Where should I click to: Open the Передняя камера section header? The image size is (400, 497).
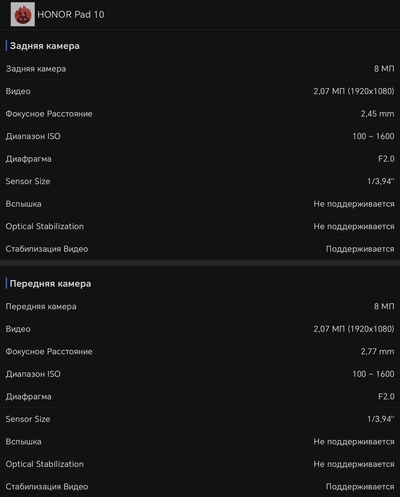(50, 284)
